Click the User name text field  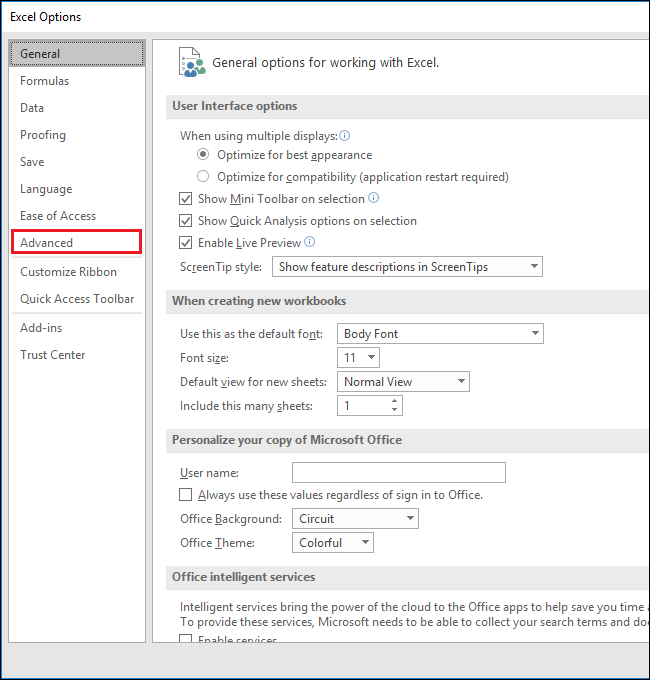tap(398, 472)
